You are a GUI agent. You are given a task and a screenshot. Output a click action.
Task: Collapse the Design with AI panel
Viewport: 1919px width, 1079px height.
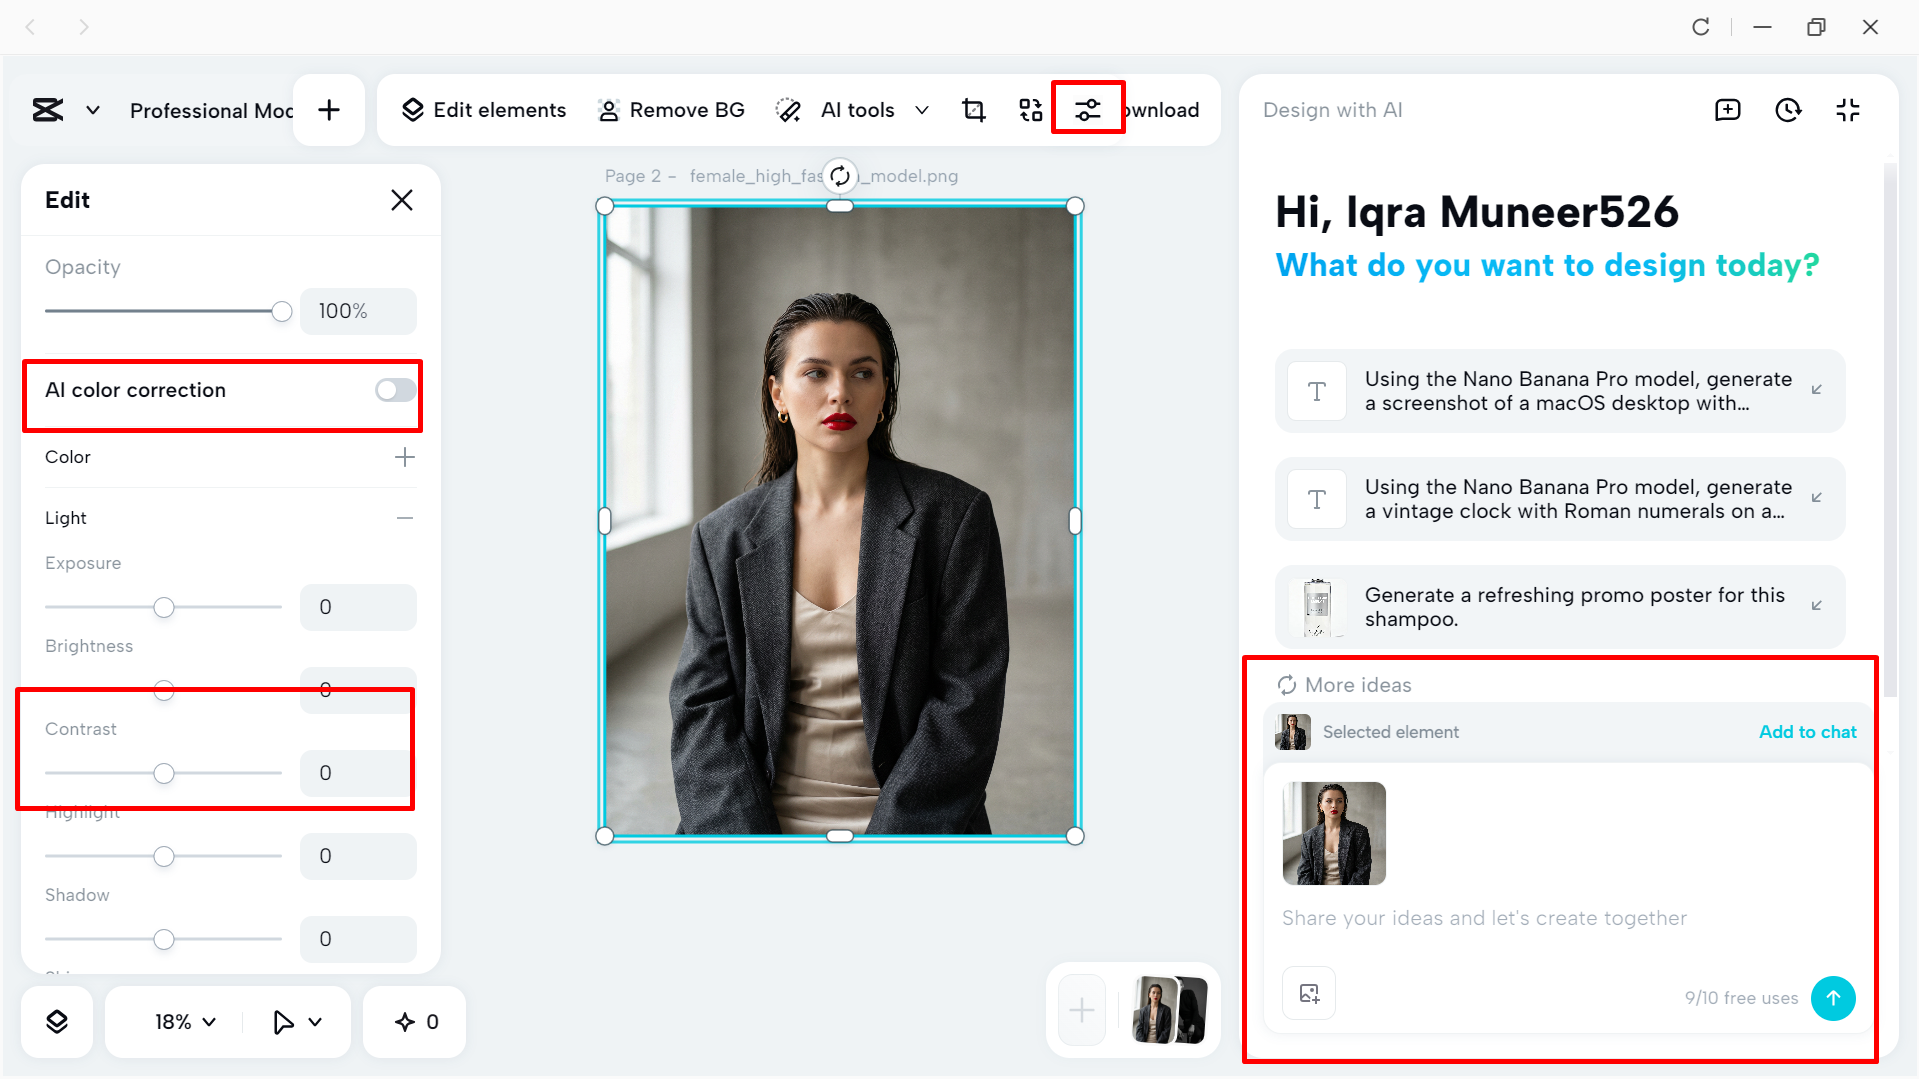click(x=1848, y=110)
